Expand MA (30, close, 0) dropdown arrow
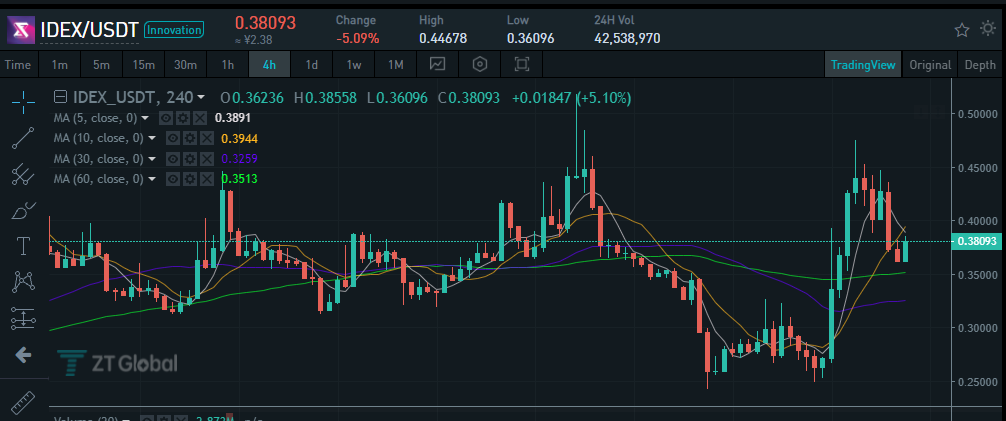The width and height of the screenshot is (1006, 421). (152, 159)
